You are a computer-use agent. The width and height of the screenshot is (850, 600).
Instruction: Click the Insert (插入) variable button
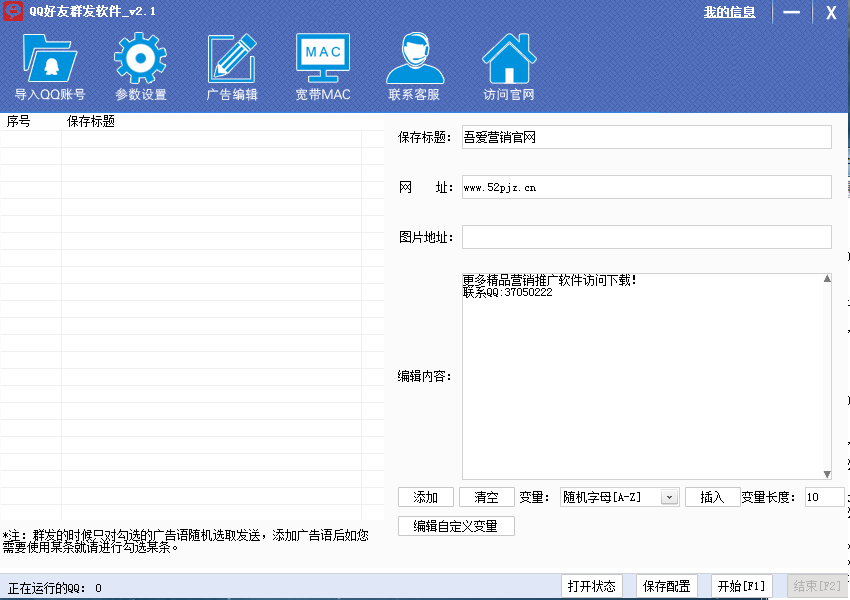pos(712,497)
